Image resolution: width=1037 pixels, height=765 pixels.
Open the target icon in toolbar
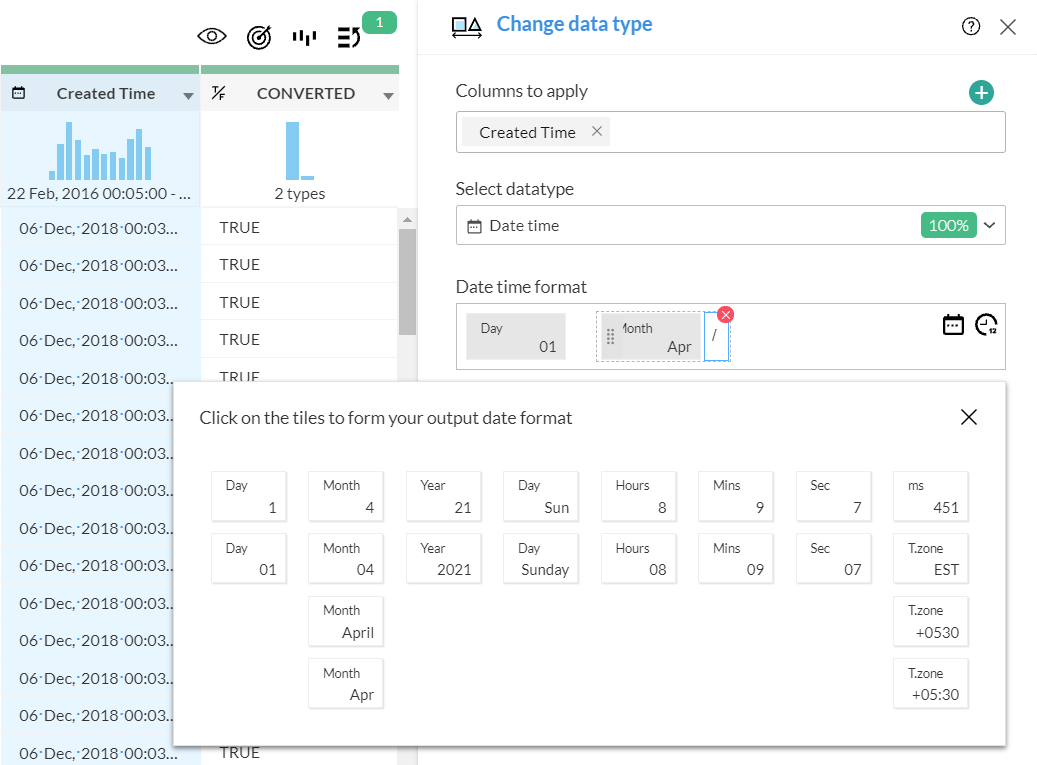pyautogui.click(x=258, y=37)
